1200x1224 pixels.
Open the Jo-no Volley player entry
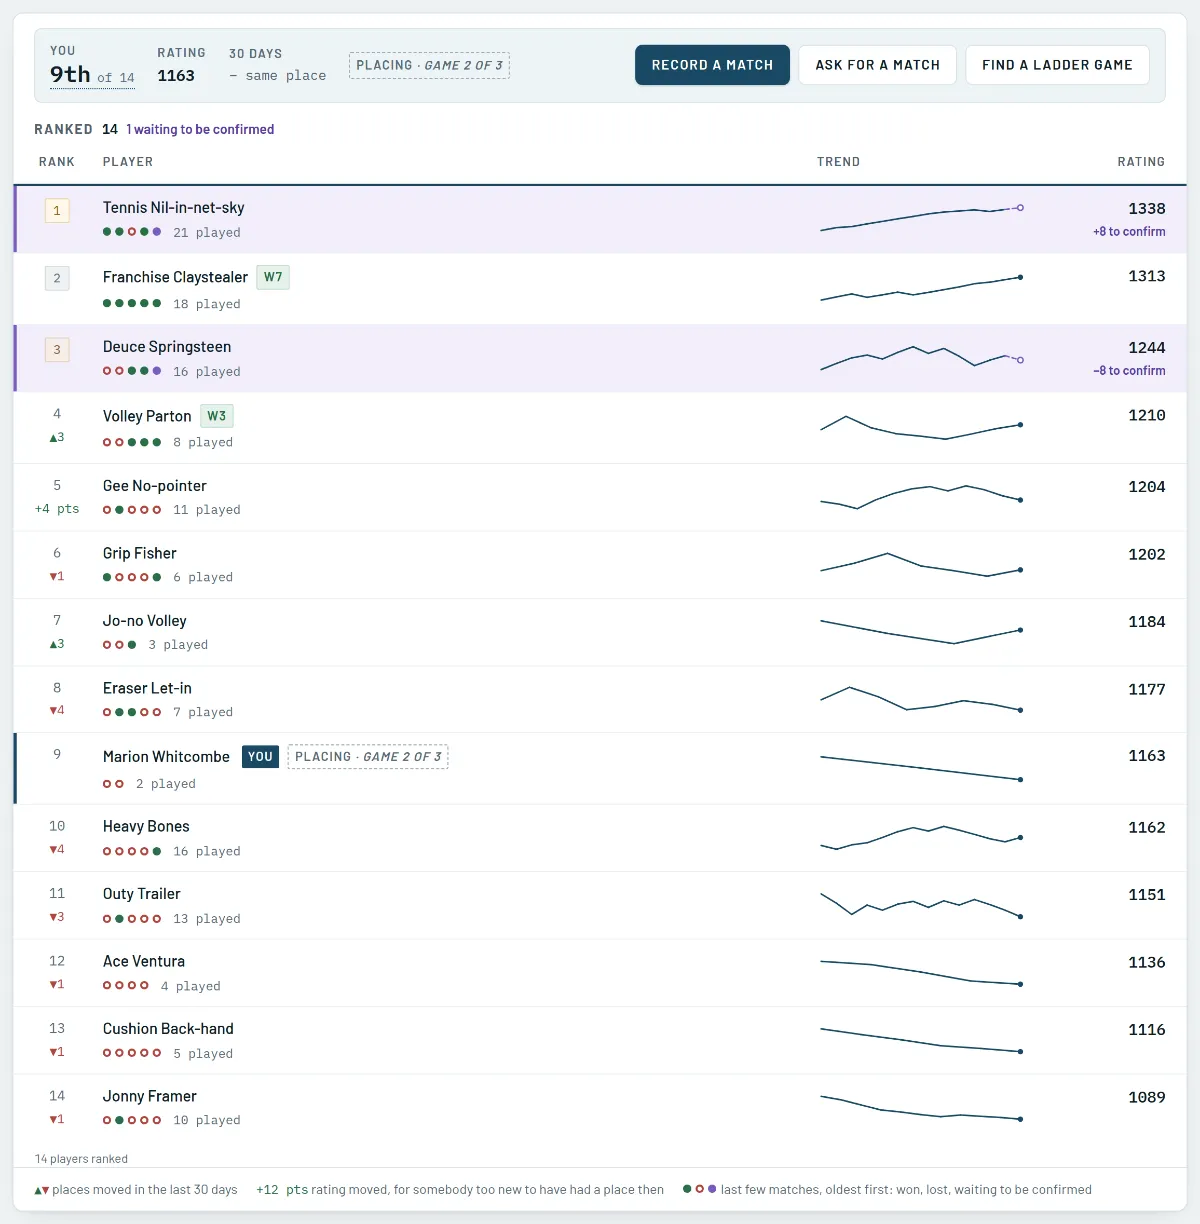145,621
